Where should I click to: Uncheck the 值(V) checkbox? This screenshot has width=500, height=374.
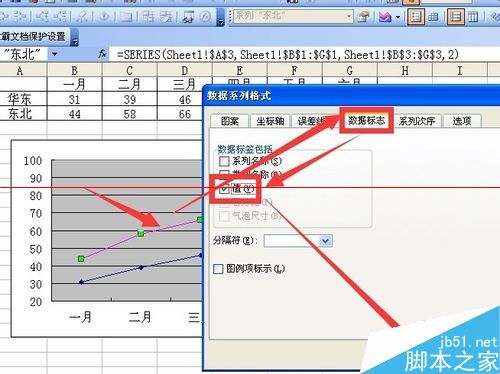pyautogui.click(x=224, y=189)
